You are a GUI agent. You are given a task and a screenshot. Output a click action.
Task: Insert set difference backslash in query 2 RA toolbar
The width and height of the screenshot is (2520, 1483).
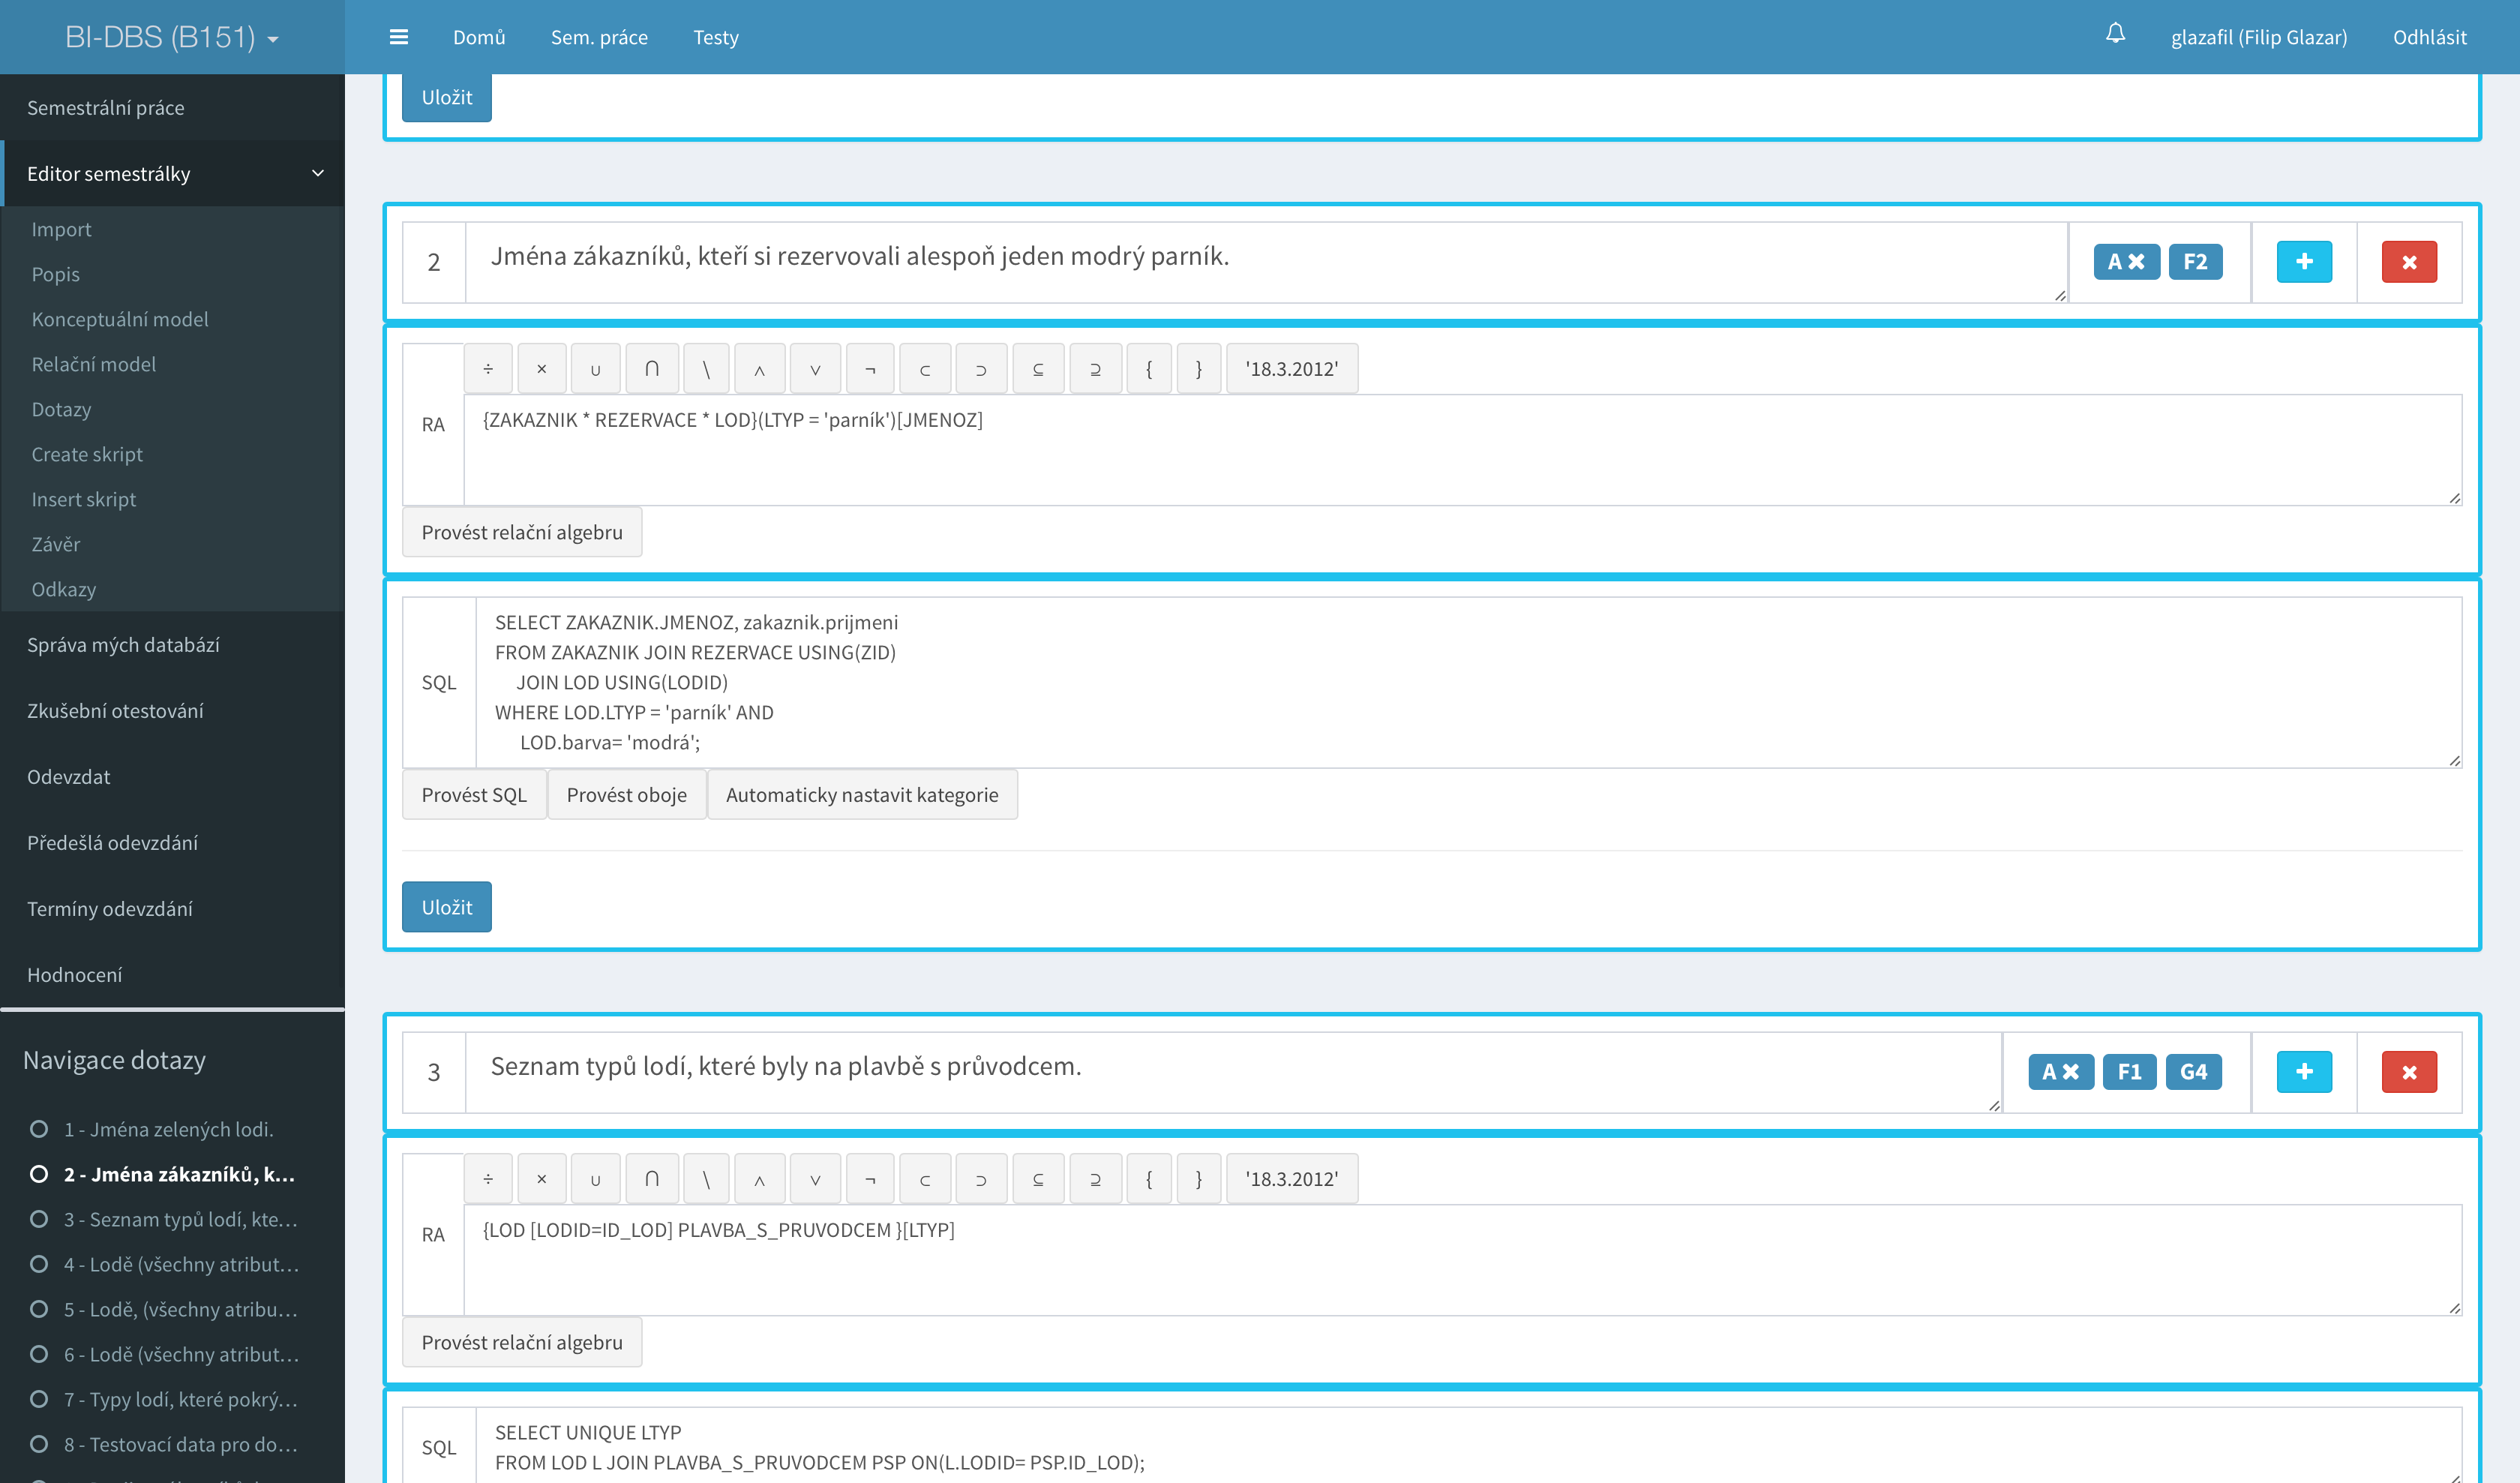(706, 369)
